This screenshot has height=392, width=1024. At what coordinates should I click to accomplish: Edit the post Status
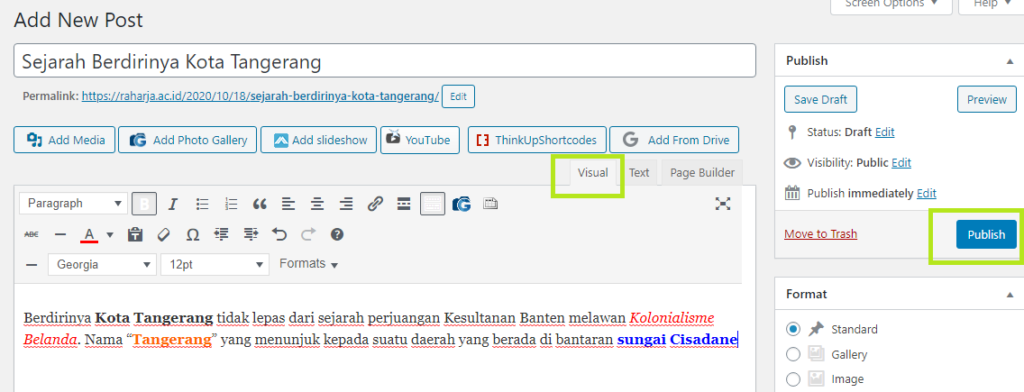click(884, 132)
